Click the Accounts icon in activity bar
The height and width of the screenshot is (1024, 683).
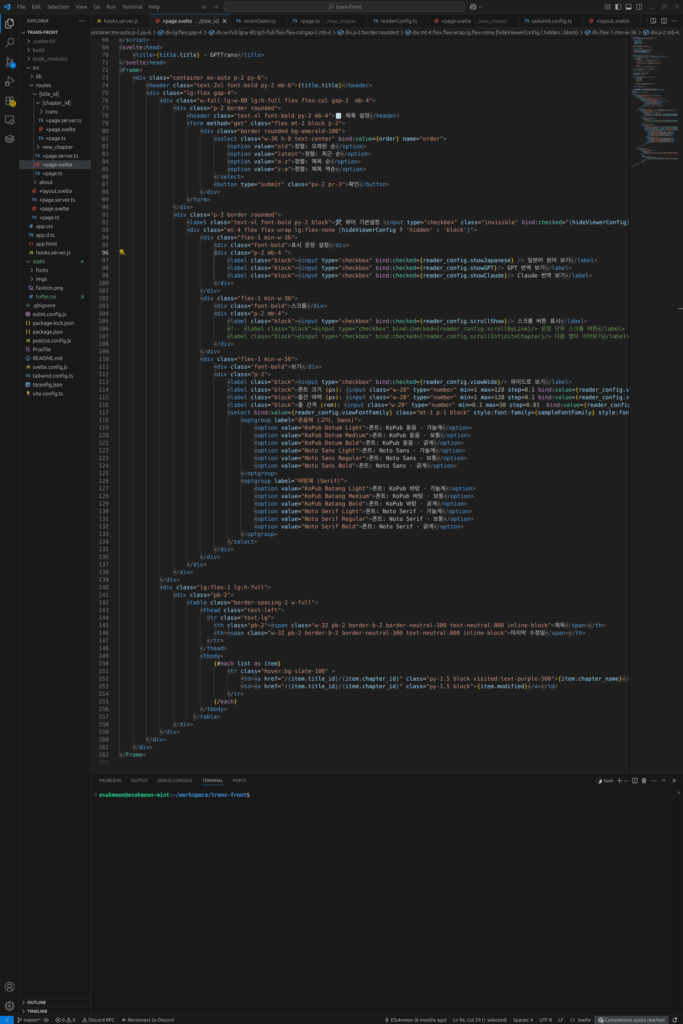(9, 987)
